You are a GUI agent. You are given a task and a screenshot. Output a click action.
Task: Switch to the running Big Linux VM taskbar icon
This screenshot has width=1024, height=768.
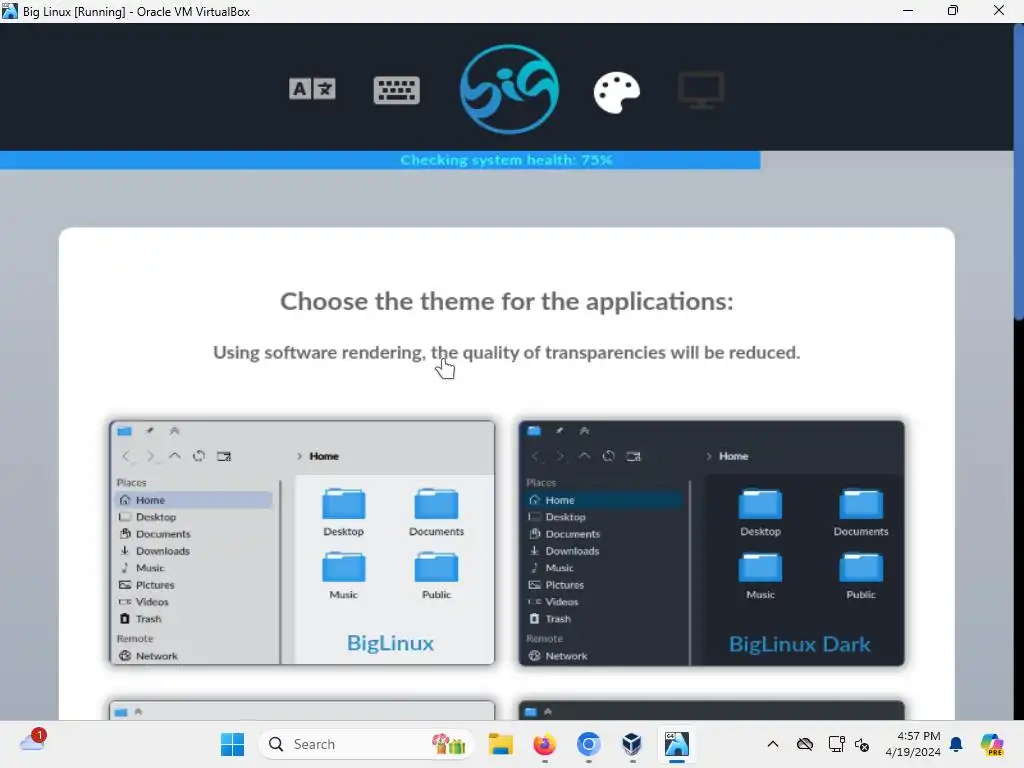(x=677, y=744)
